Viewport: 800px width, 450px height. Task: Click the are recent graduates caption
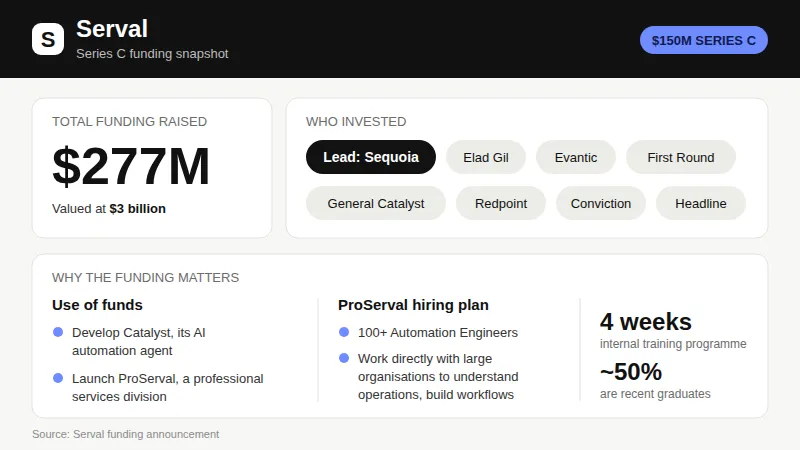click(655, 394)
